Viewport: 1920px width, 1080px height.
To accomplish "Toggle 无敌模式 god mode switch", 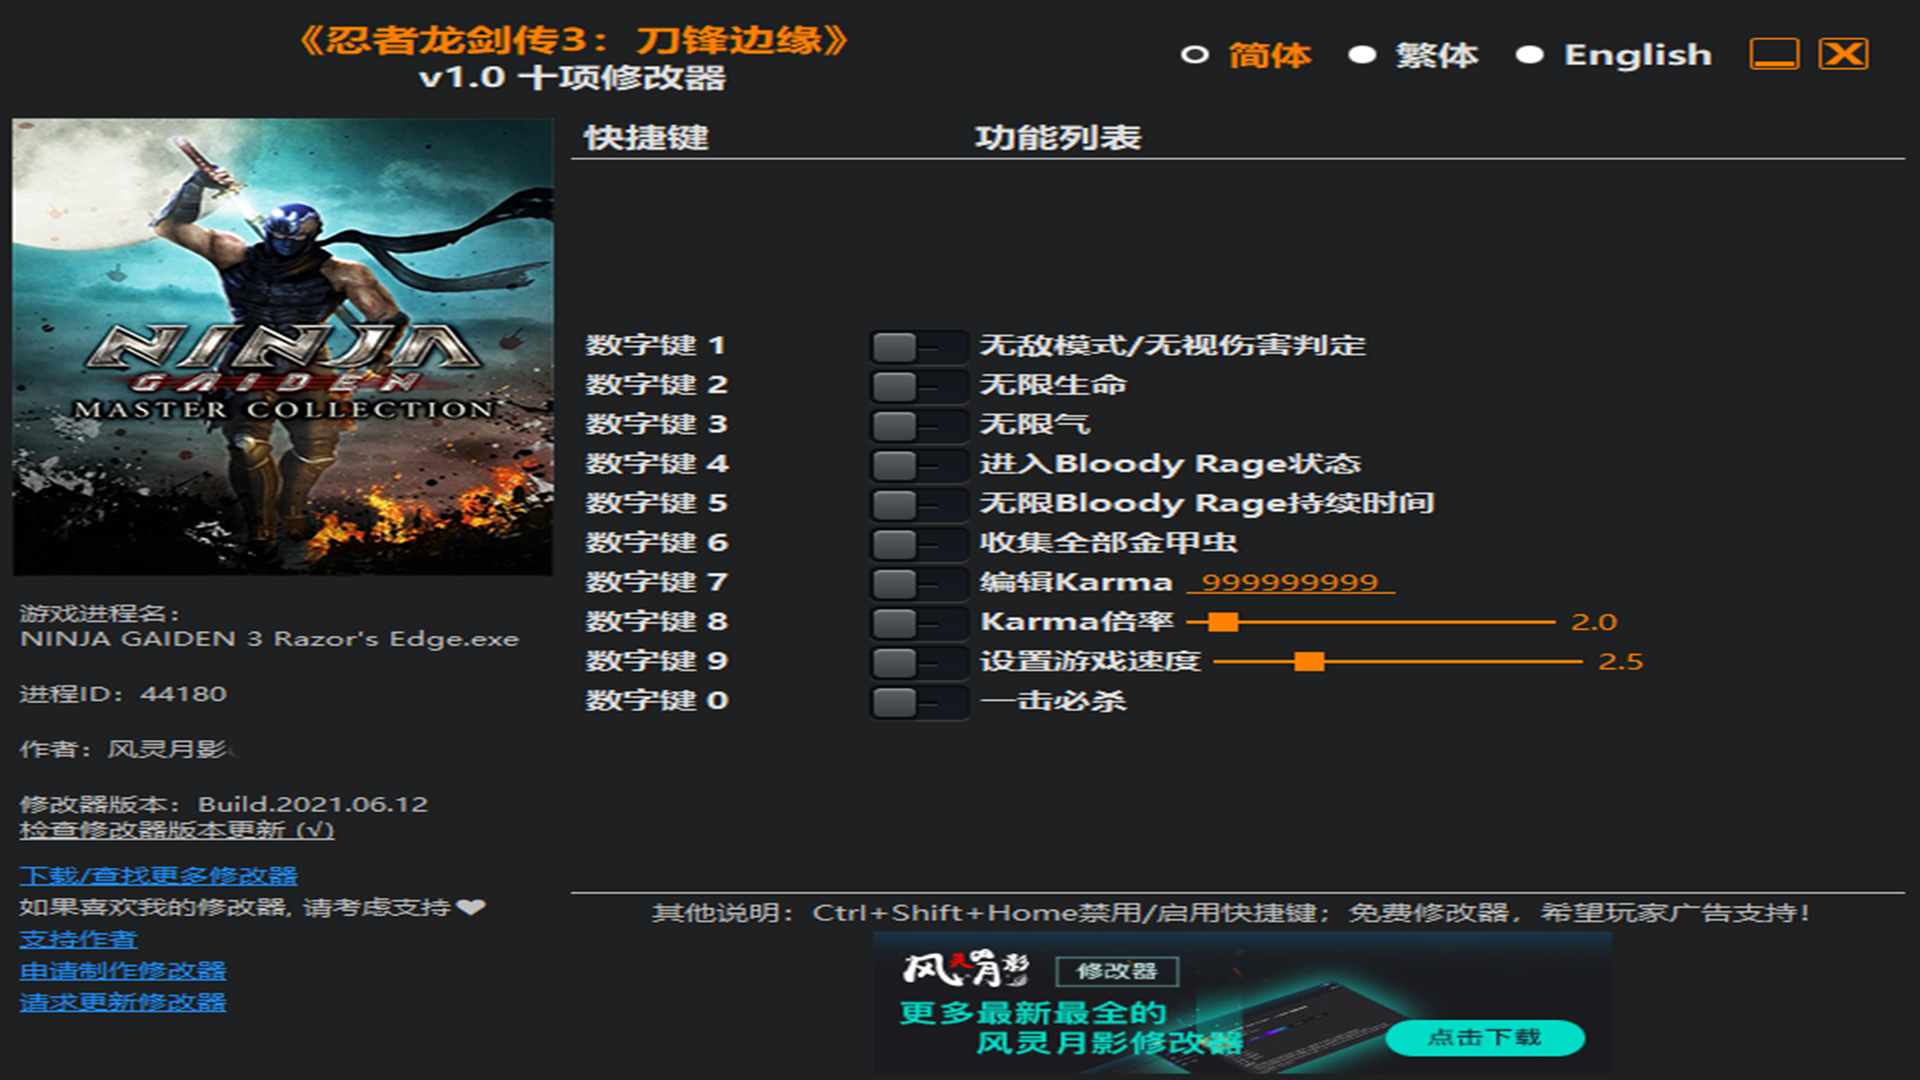I will [x=917, y=347].
